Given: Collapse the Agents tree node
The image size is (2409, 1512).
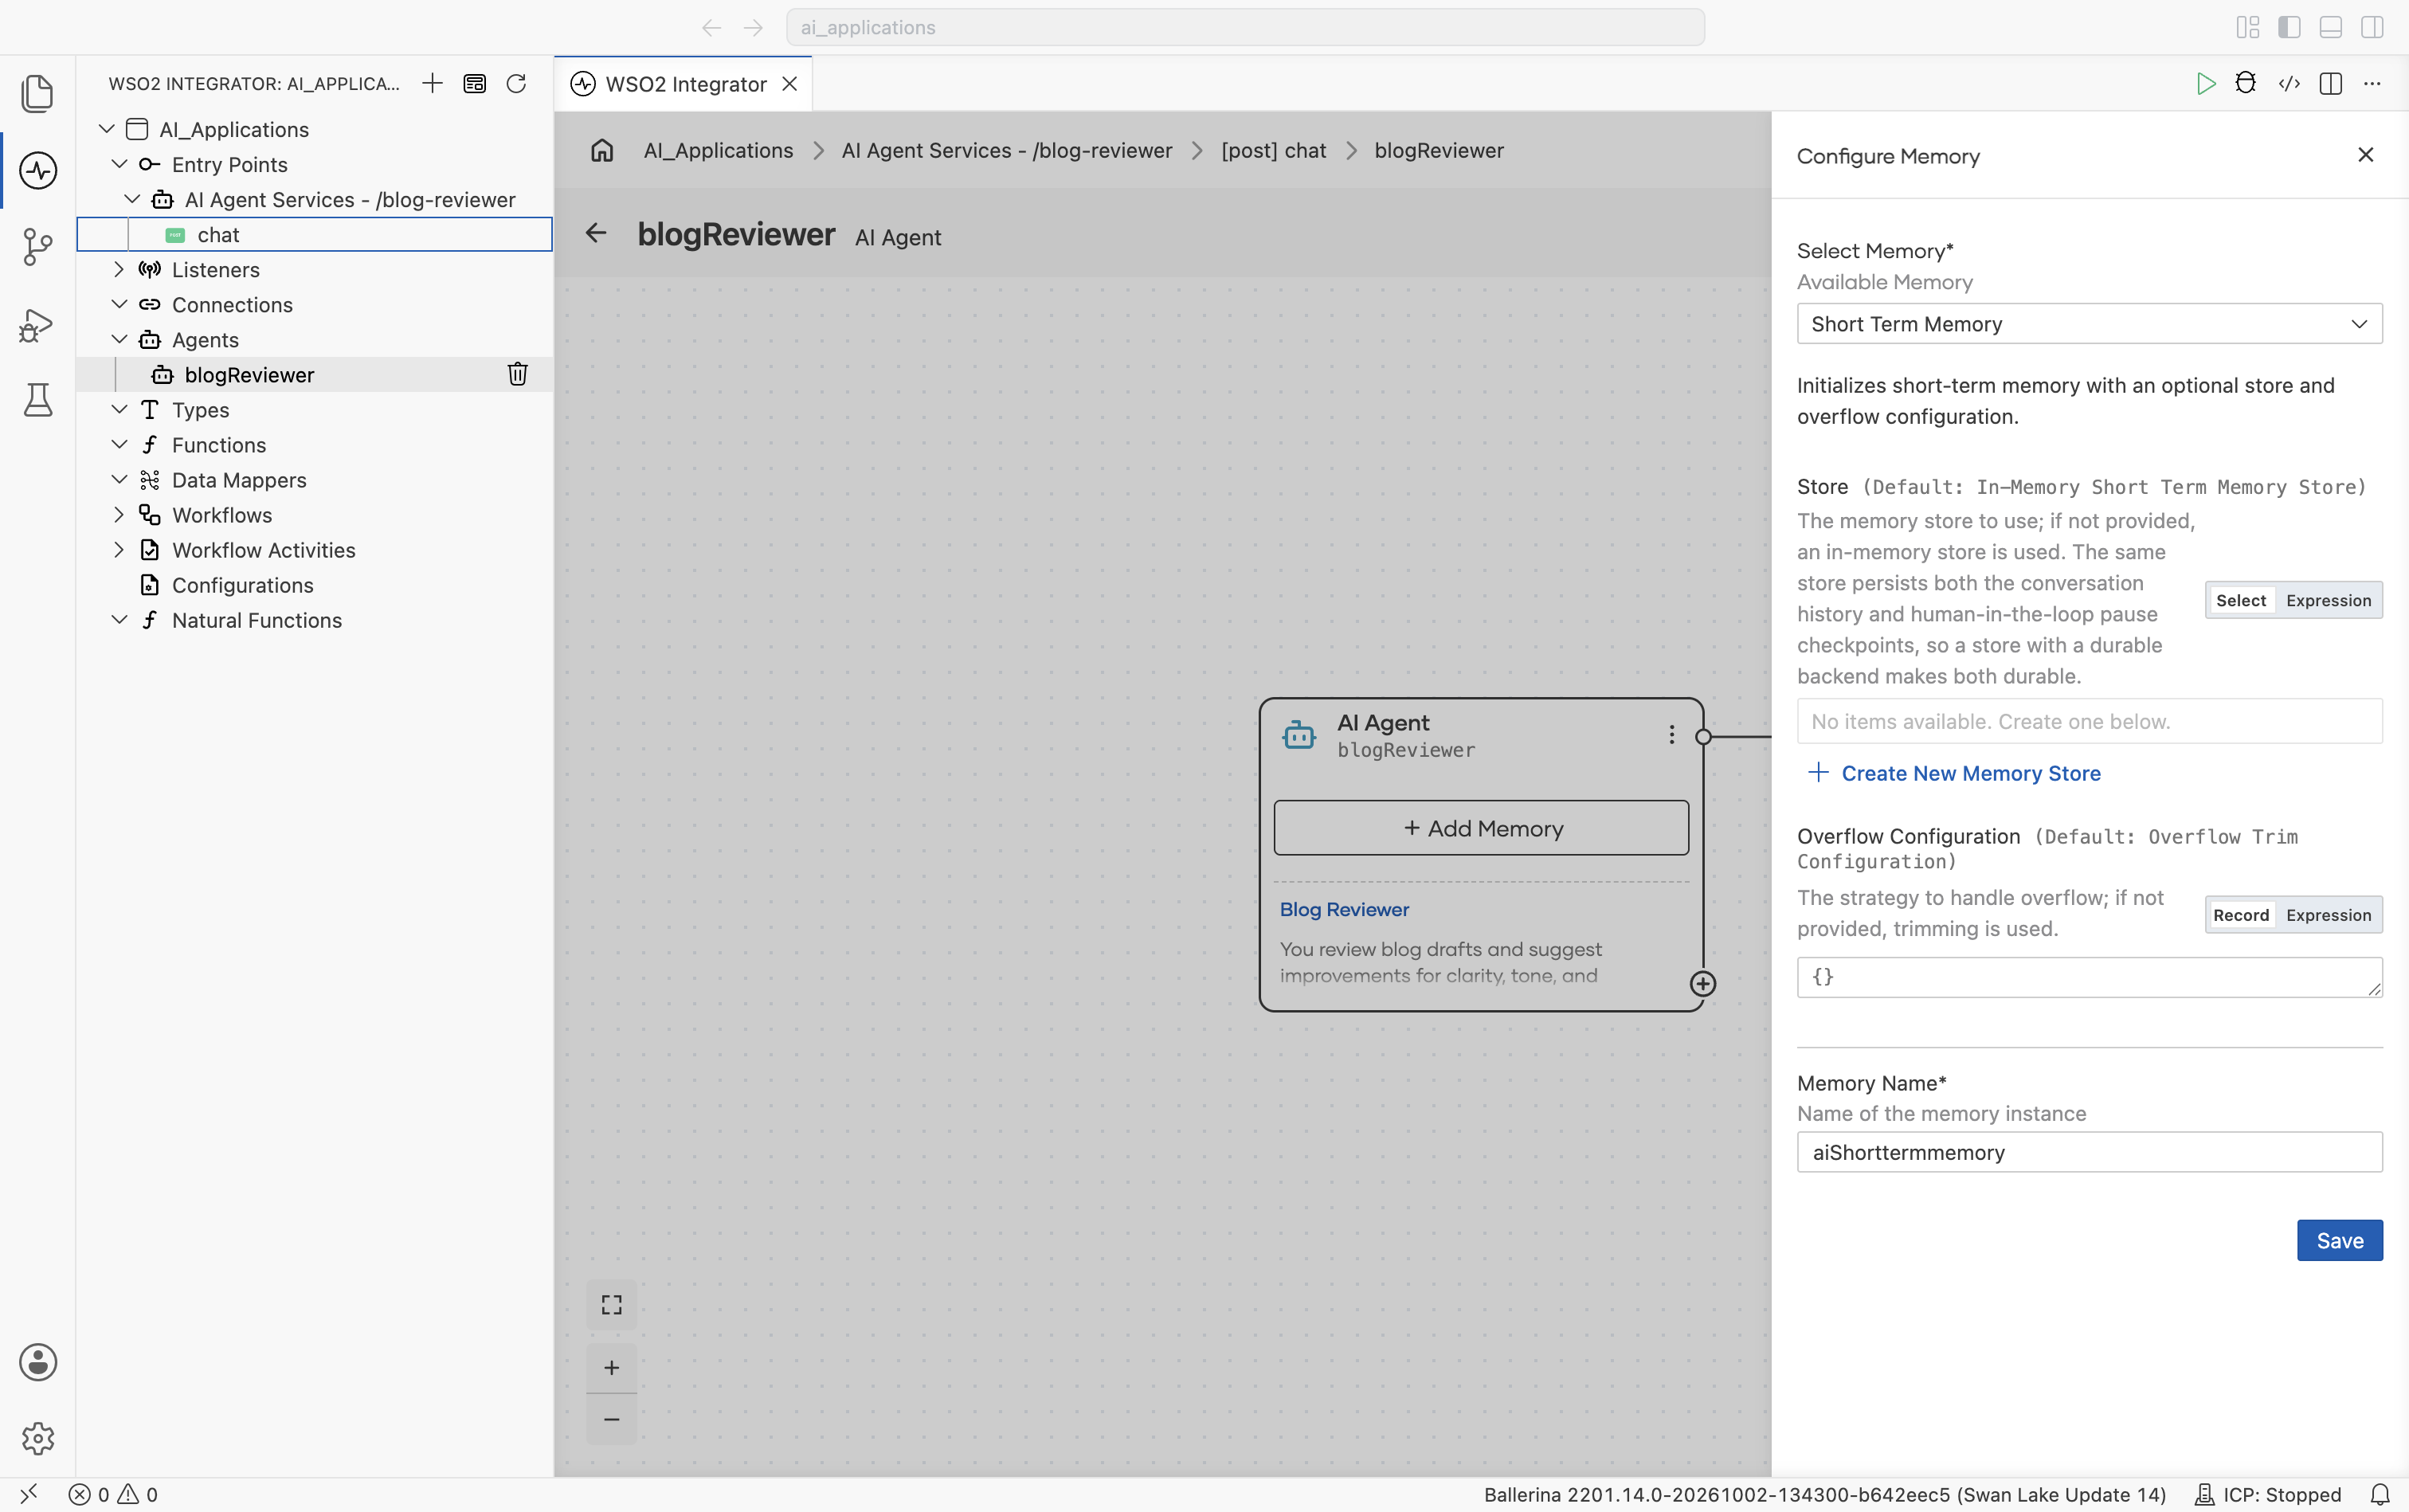Looking at the screenshot, I should (119, 340).
